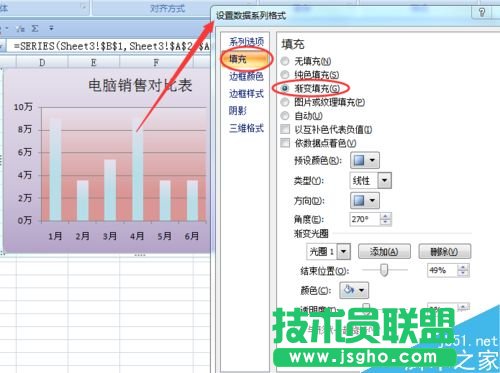Click the paint bucket color icon

point(349,290)
